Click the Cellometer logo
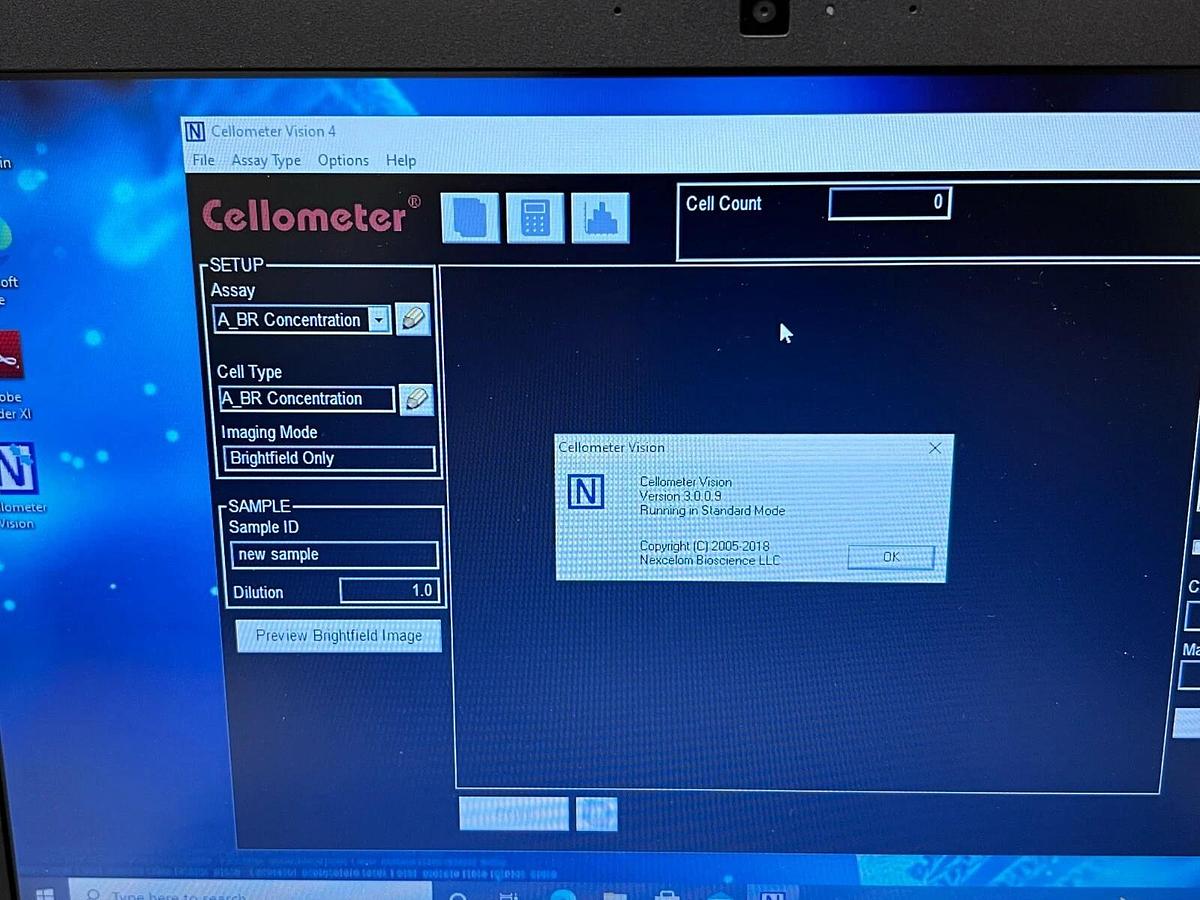 (311, 215)
